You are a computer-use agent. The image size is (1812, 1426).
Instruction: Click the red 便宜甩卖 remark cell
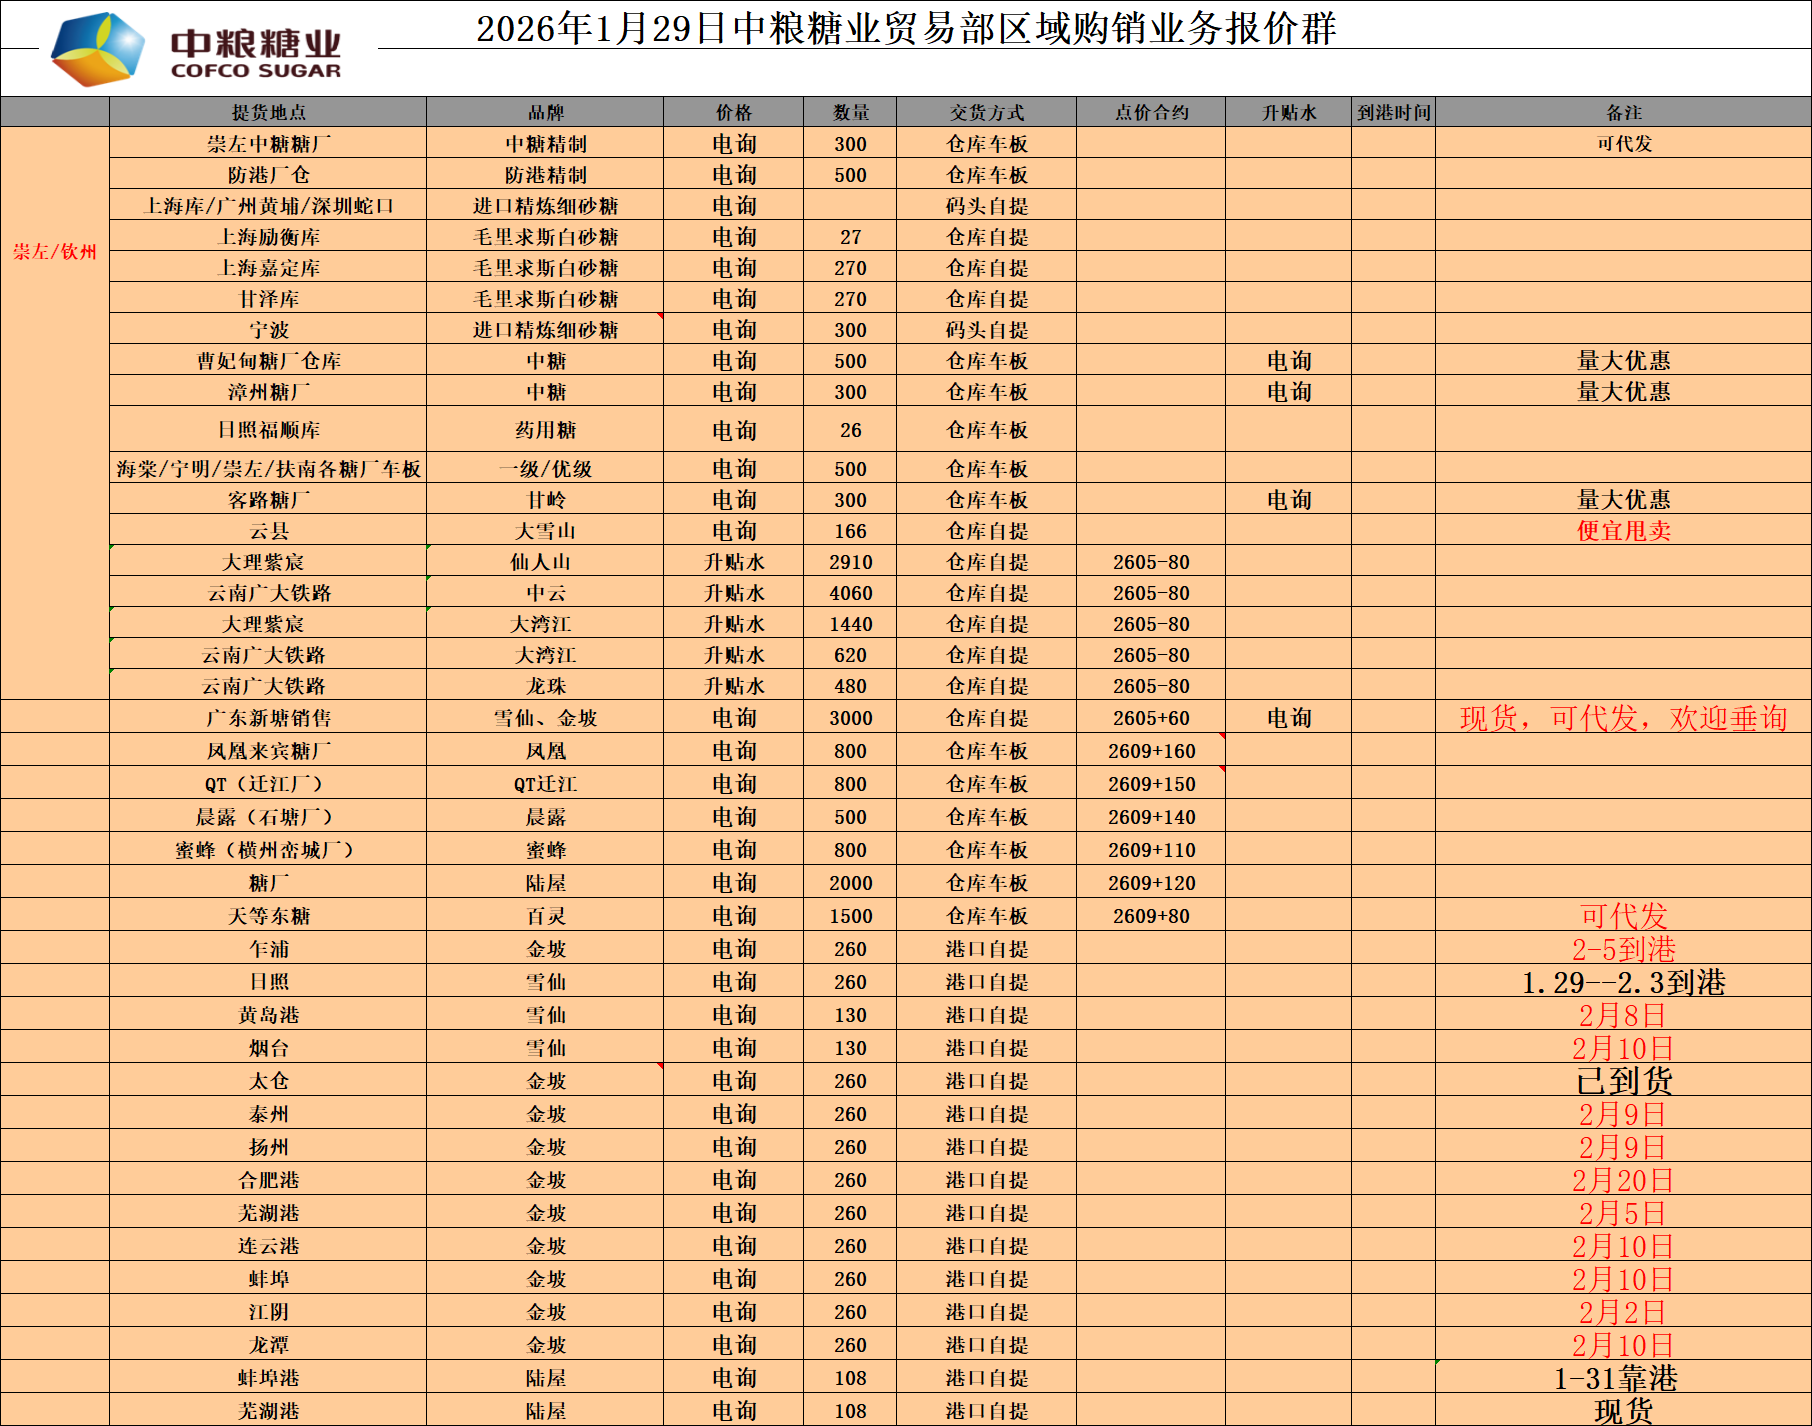(x=1623, y=531)
